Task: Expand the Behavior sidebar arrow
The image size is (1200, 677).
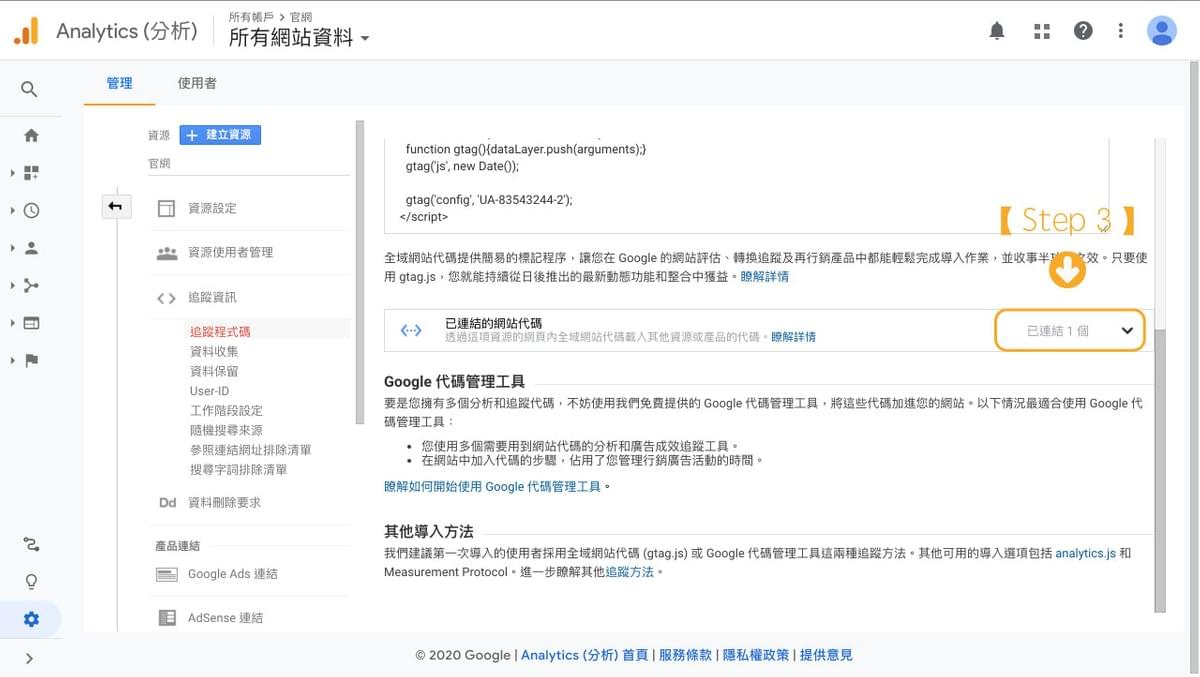Action: [x=13, y=323]
